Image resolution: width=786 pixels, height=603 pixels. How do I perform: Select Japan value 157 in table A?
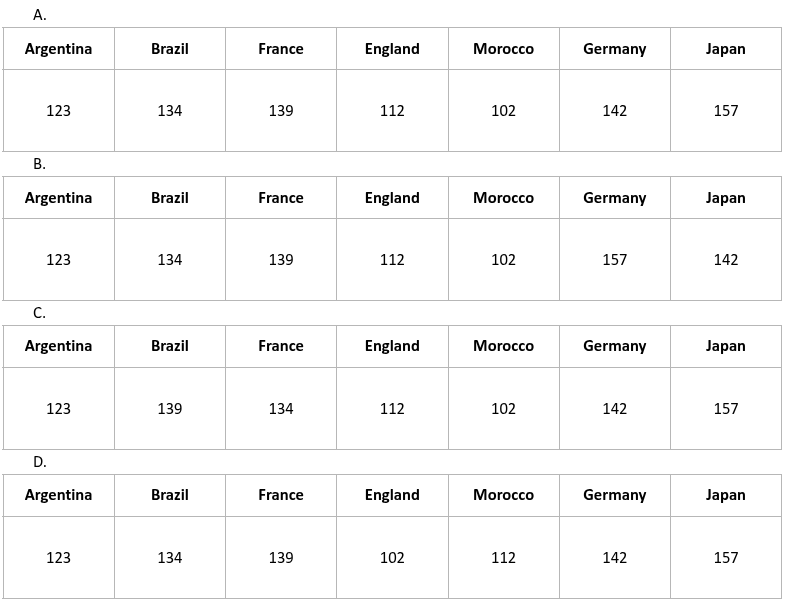[x=725, y=111]
